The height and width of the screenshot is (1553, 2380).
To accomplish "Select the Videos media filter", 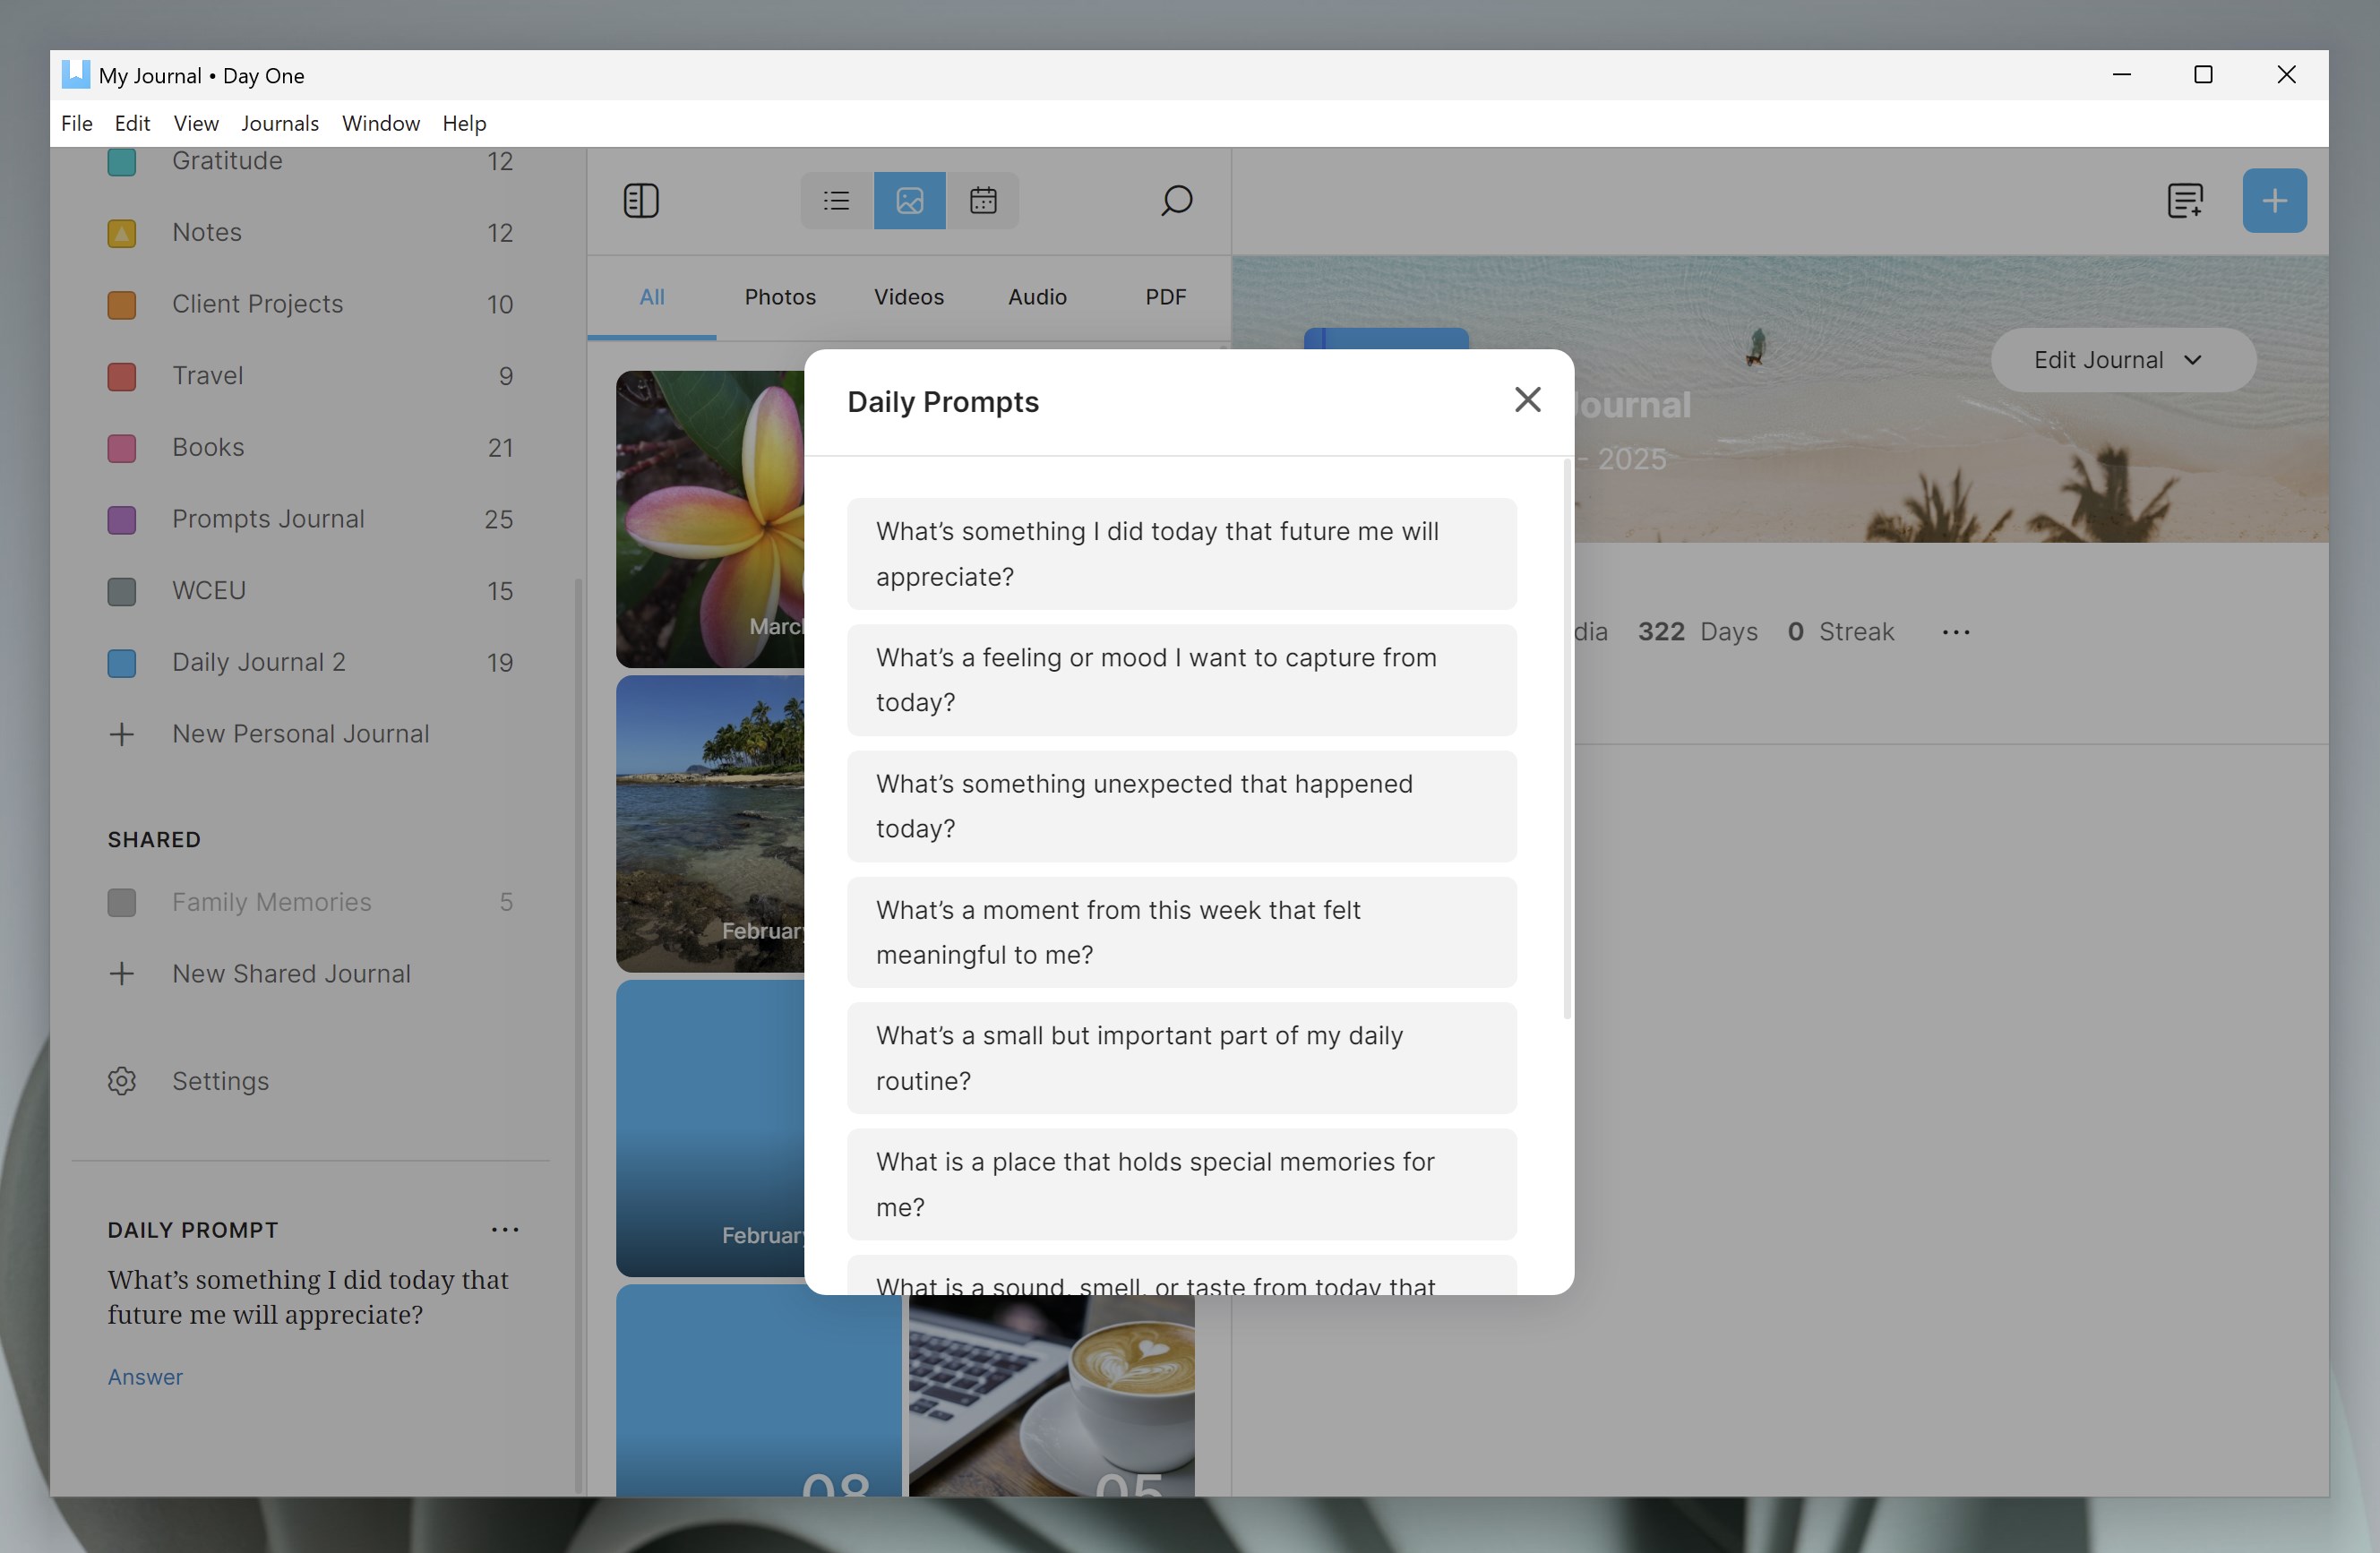I will click(908, 296).
